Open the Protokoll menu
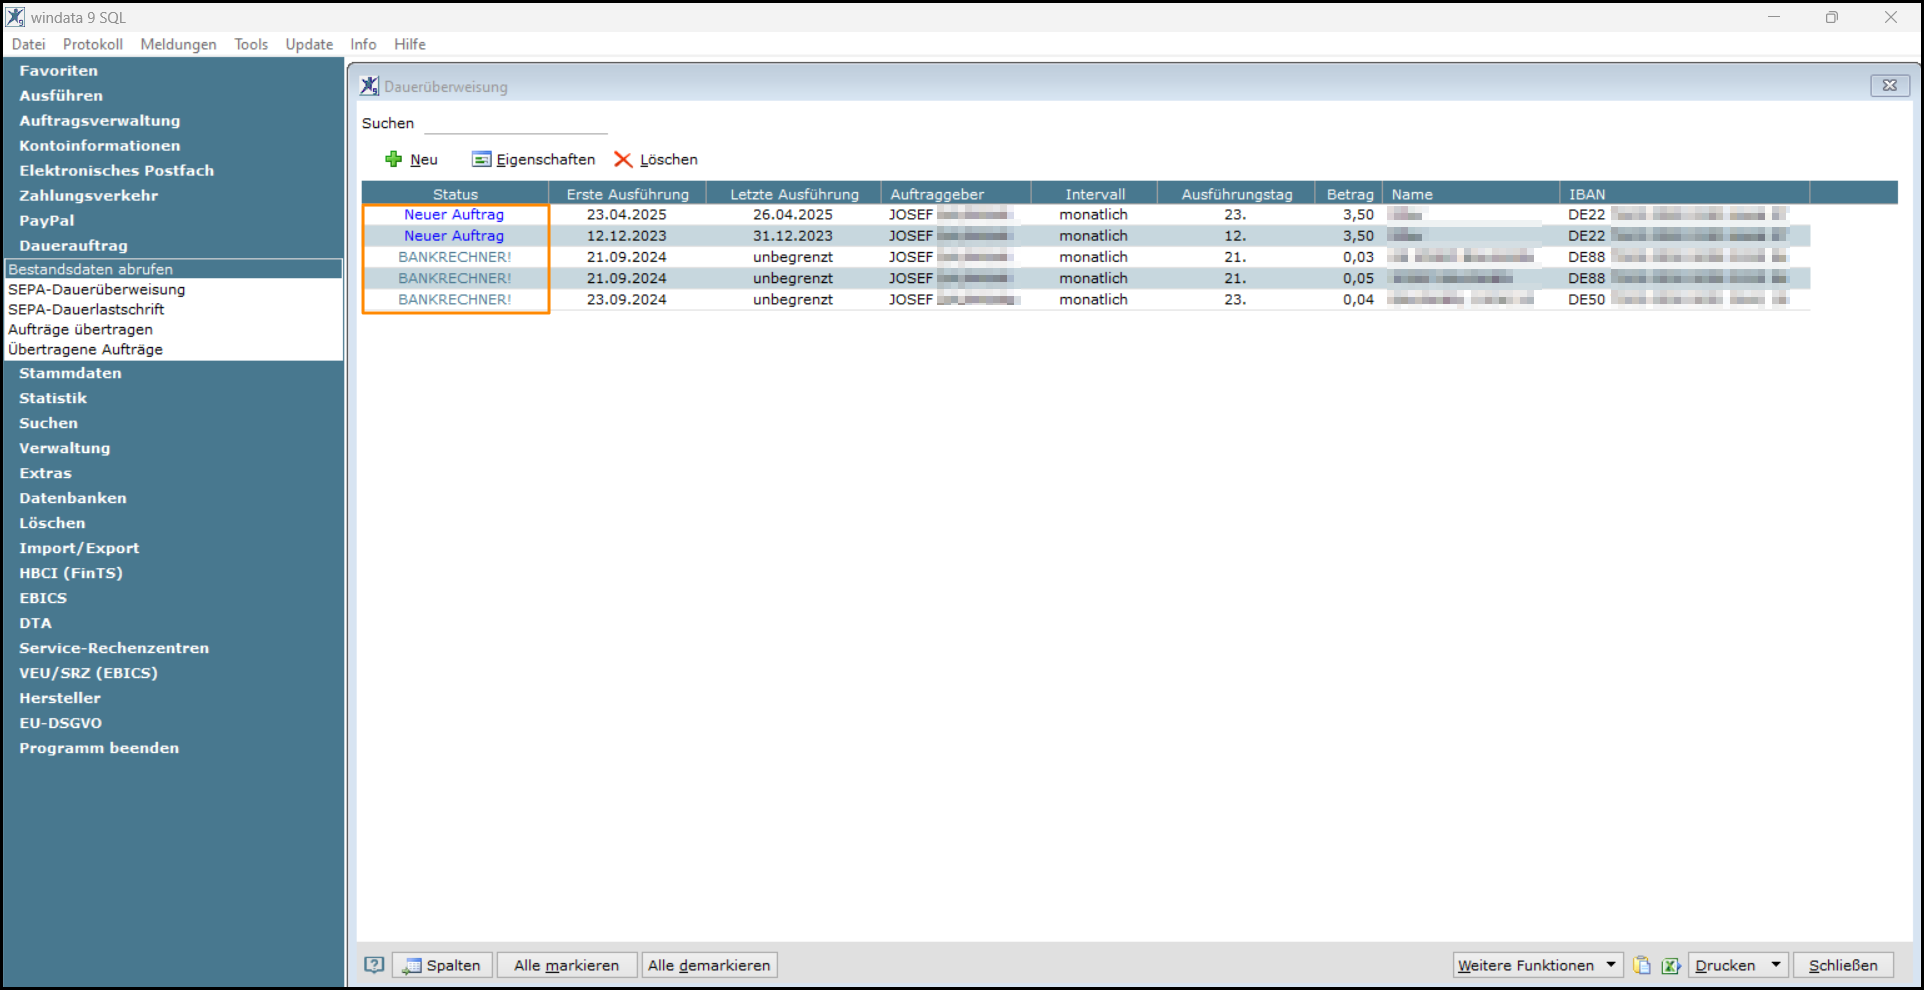1924x990 pixels. pyautogui.click(x=93, y=44)
